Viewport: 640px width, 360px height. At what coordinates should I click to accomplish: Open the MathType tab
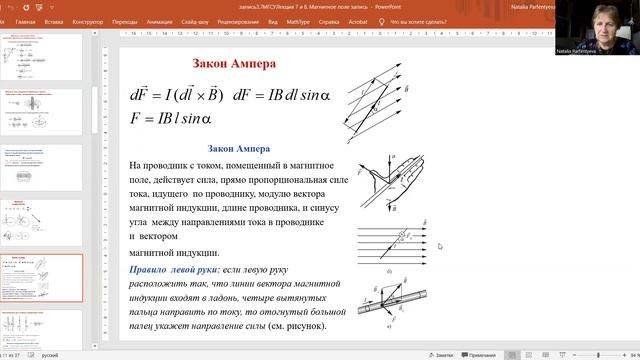(x=298, y=22)
